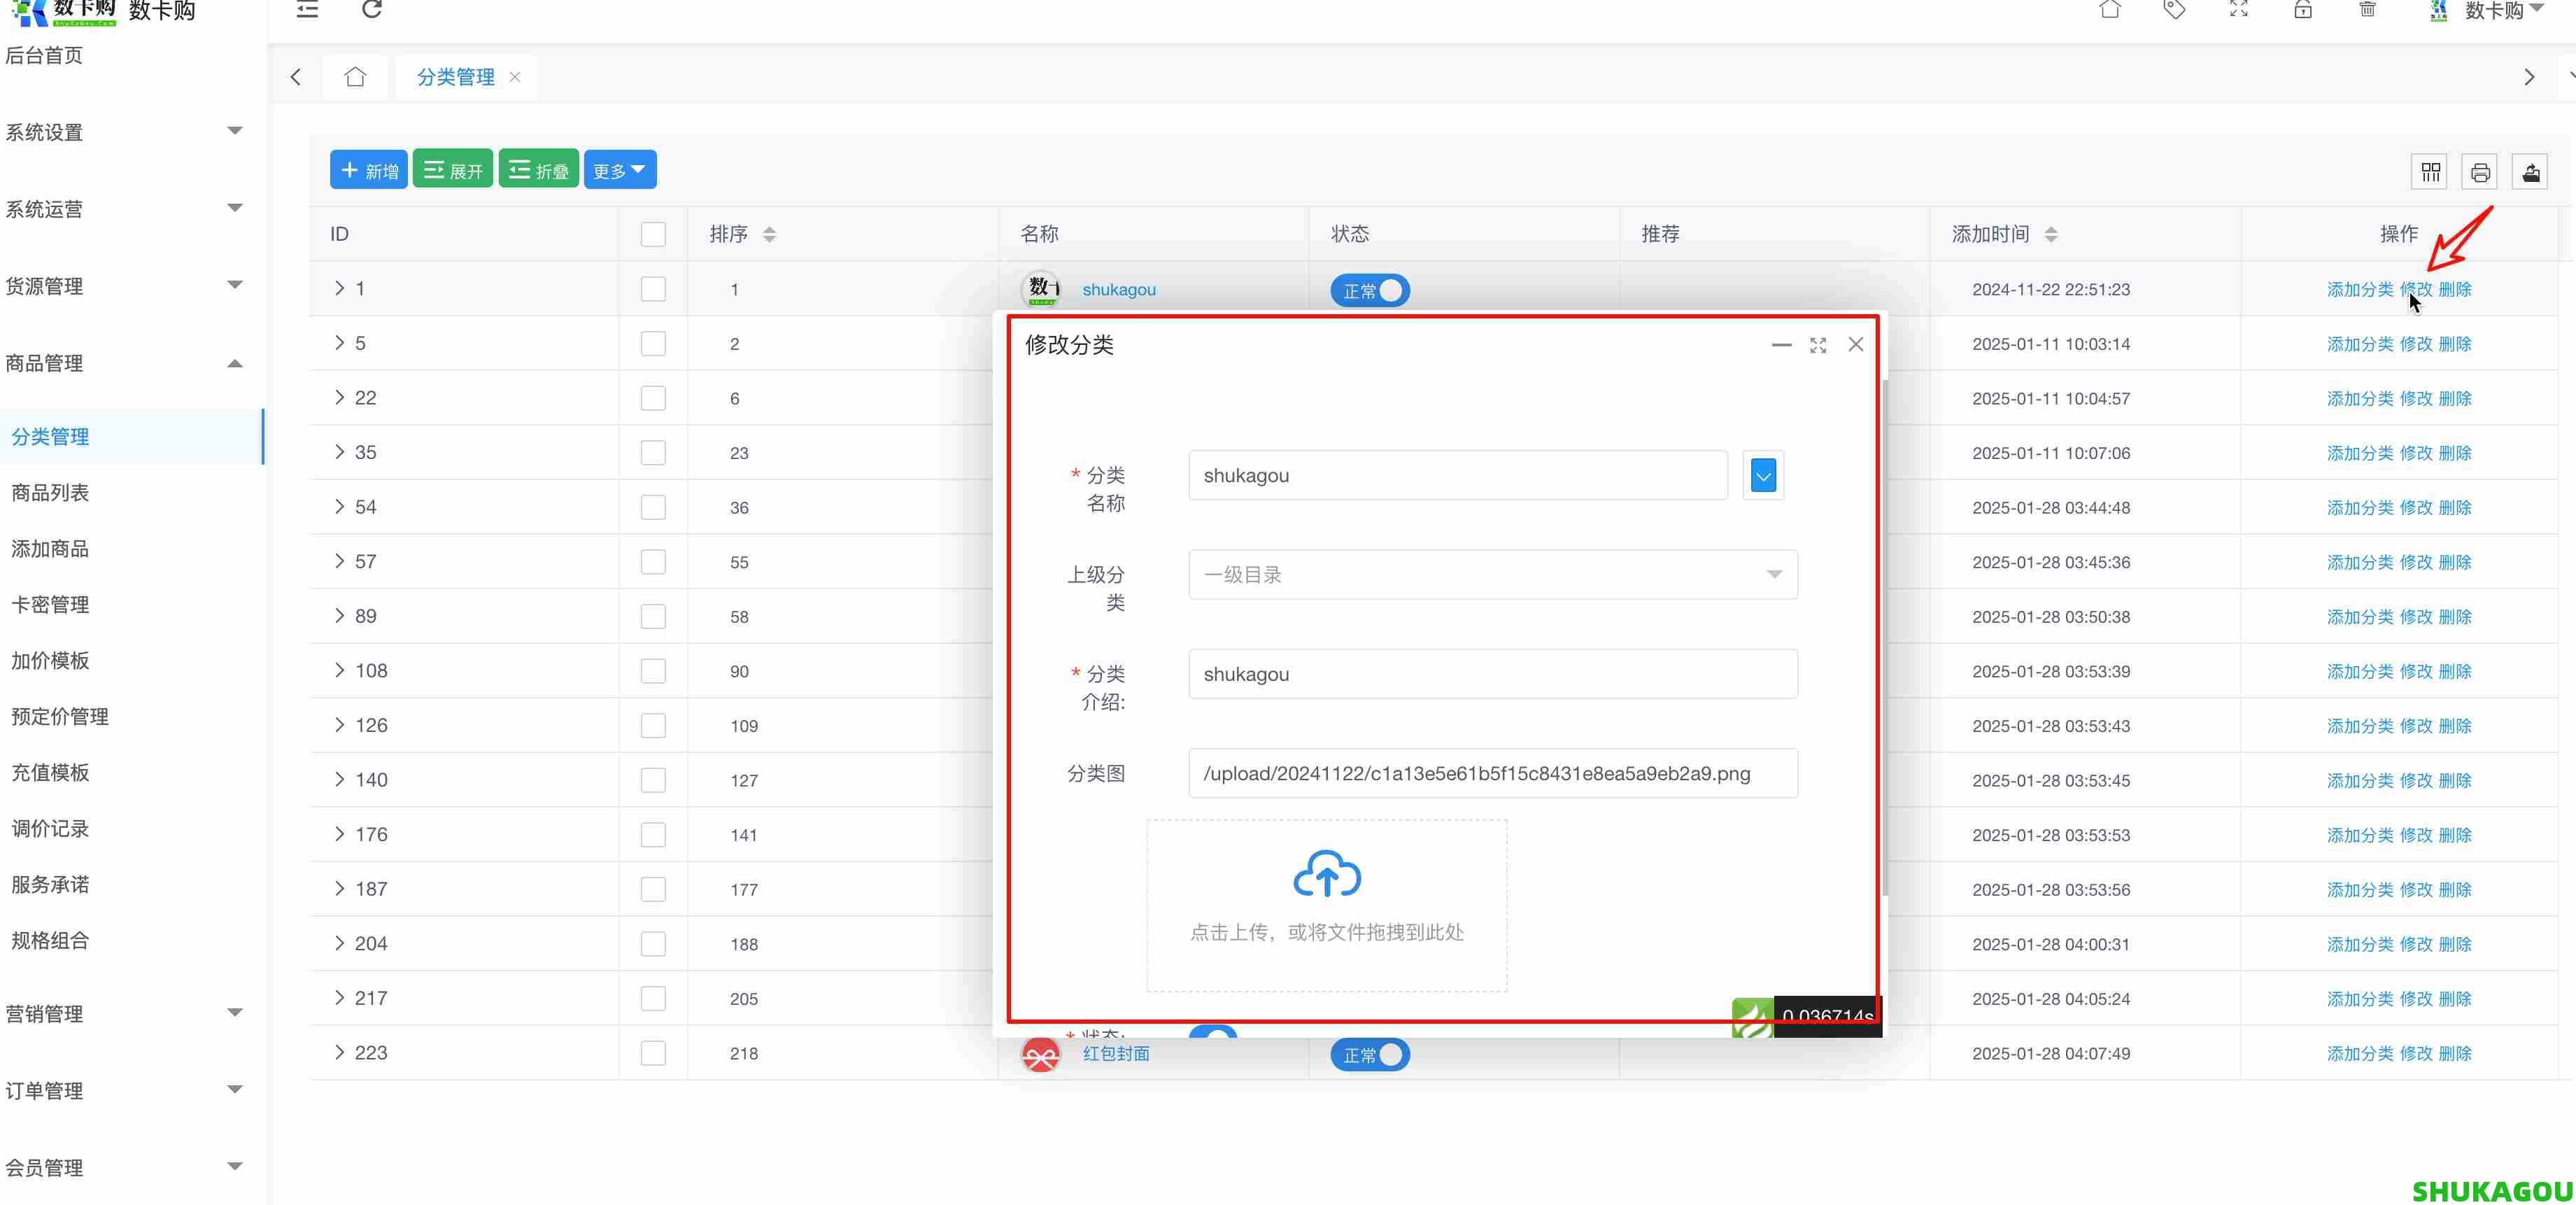This screenshot has width=2576, height=1205.
Task: Switch to the 分类管理 tab
Action: (455, 76)
